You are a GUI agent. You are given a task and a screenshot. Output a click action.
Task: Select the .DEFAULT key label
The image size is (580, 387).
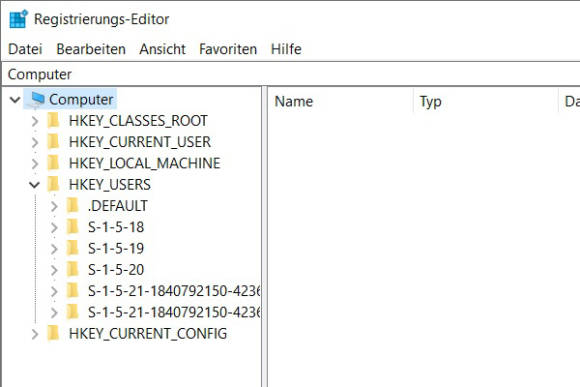point(118,206)
